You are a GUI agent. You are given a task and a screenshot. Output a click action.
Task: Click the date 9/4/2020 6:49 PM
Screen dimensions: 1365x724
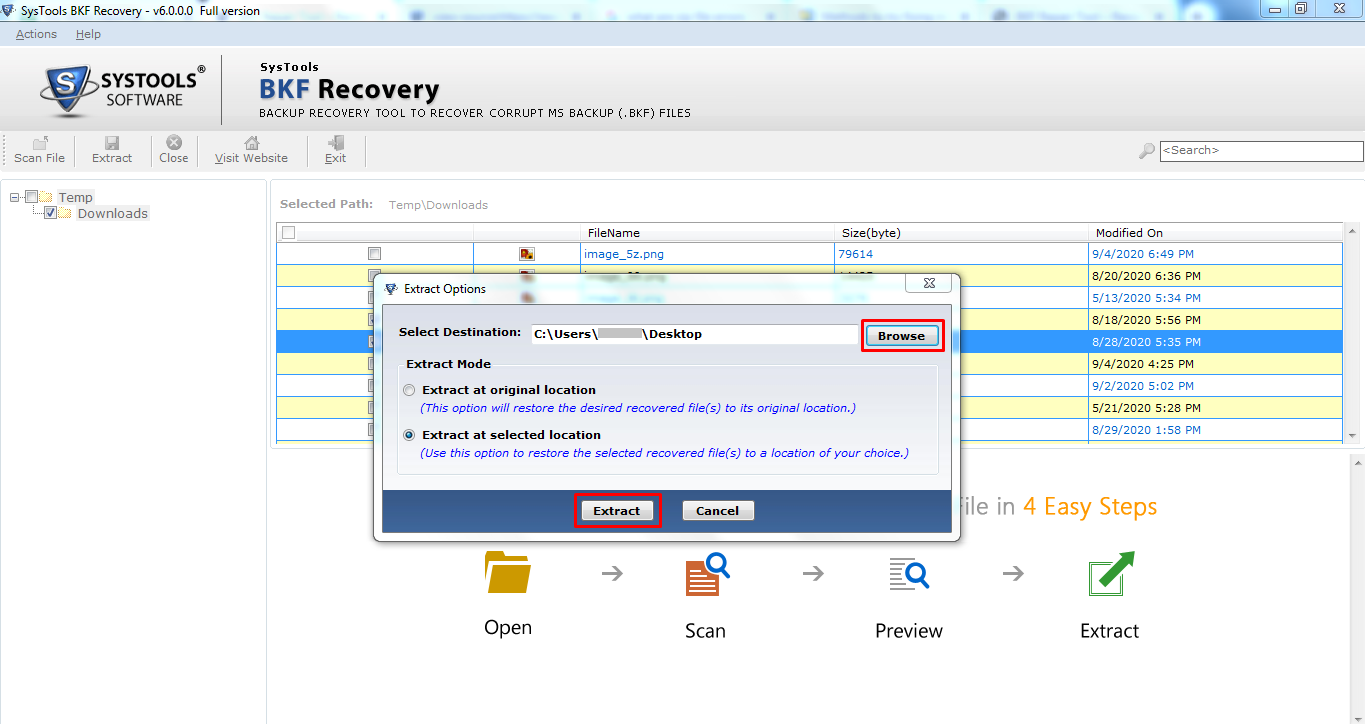[1144, 254]
